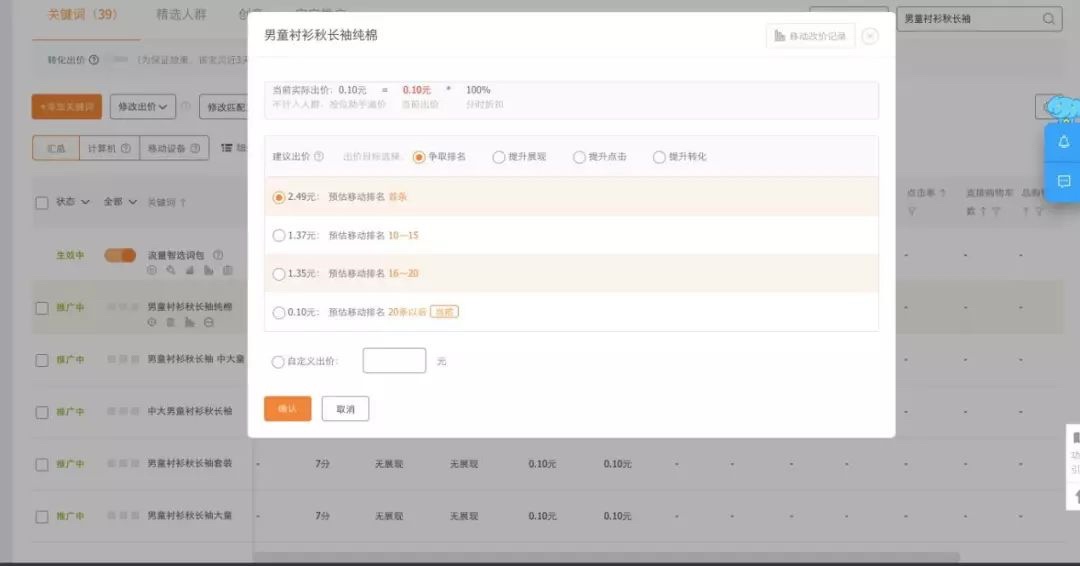The height and width of the screenshot is (566, 1080).
Task: Click the filter funnel under 点击率 column
Action: 912,211
